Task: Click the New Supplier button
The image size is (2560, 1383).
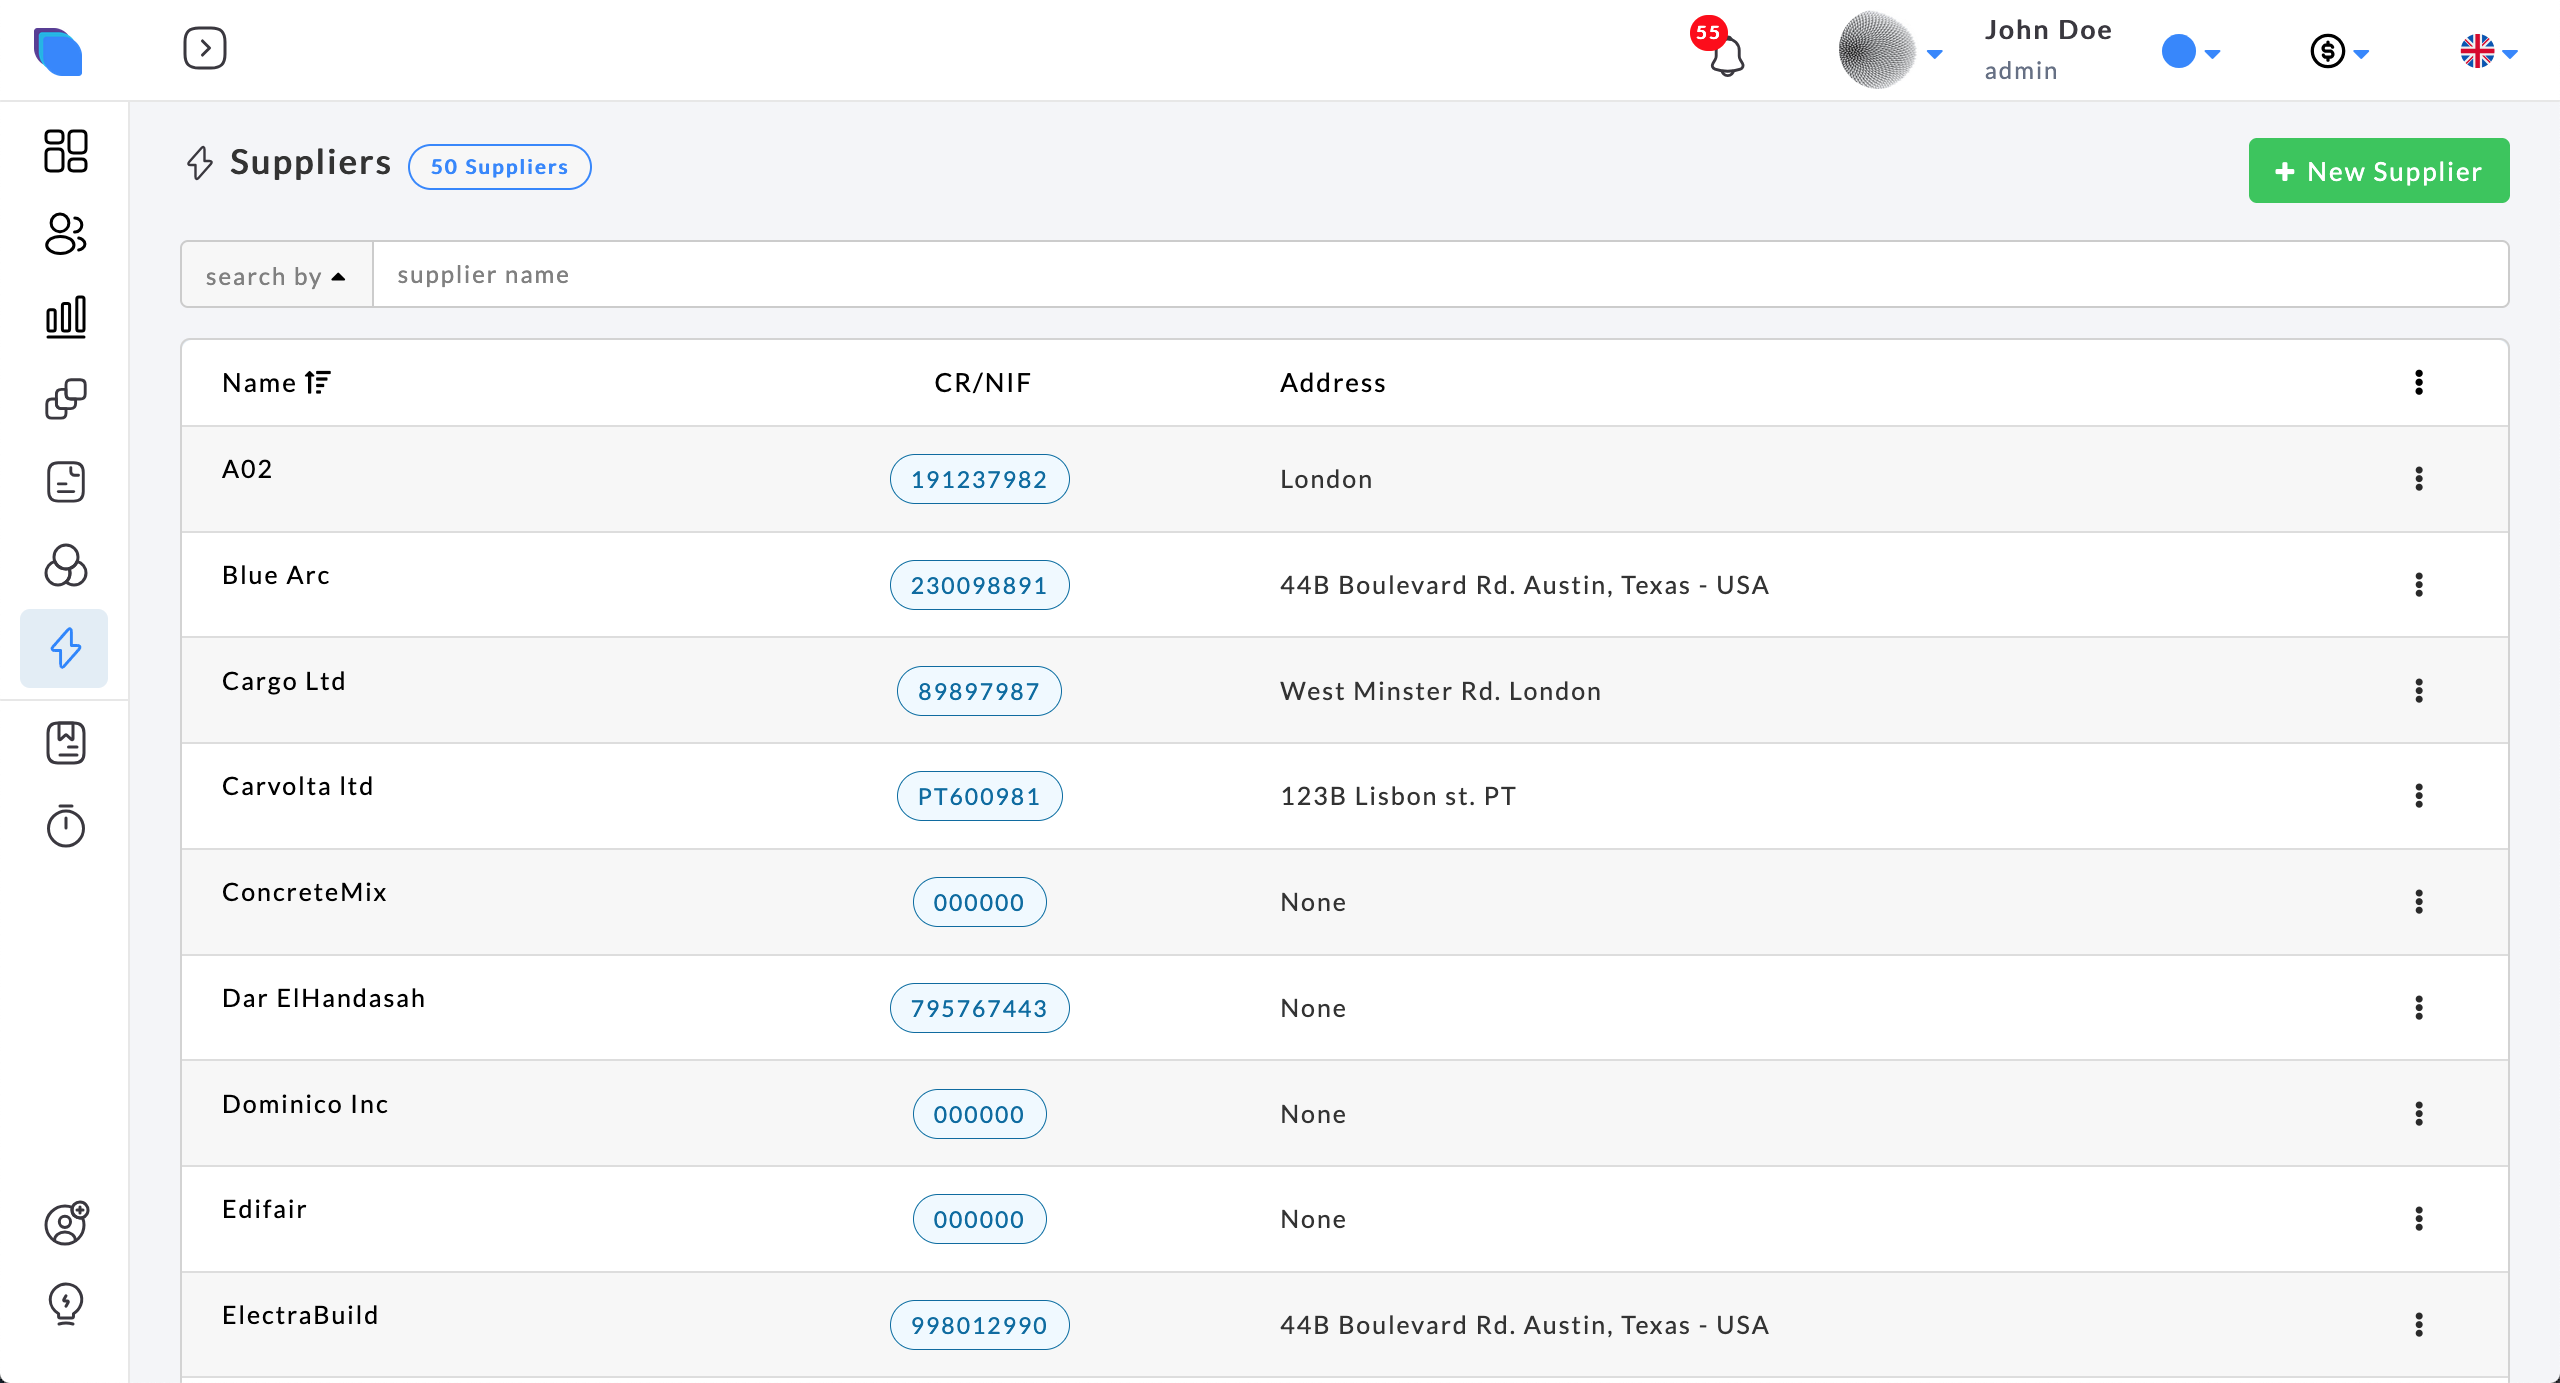Action: (2378, 171)
